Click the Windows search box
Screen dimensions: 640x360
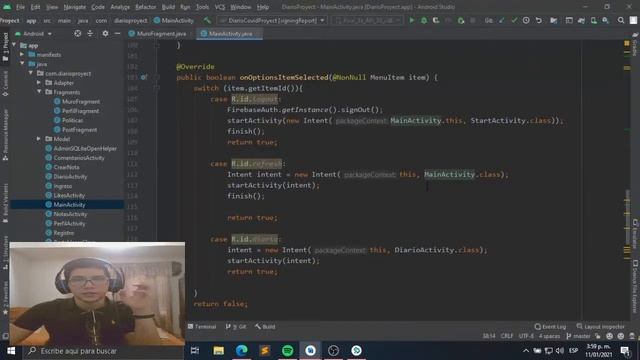point(104,351)
